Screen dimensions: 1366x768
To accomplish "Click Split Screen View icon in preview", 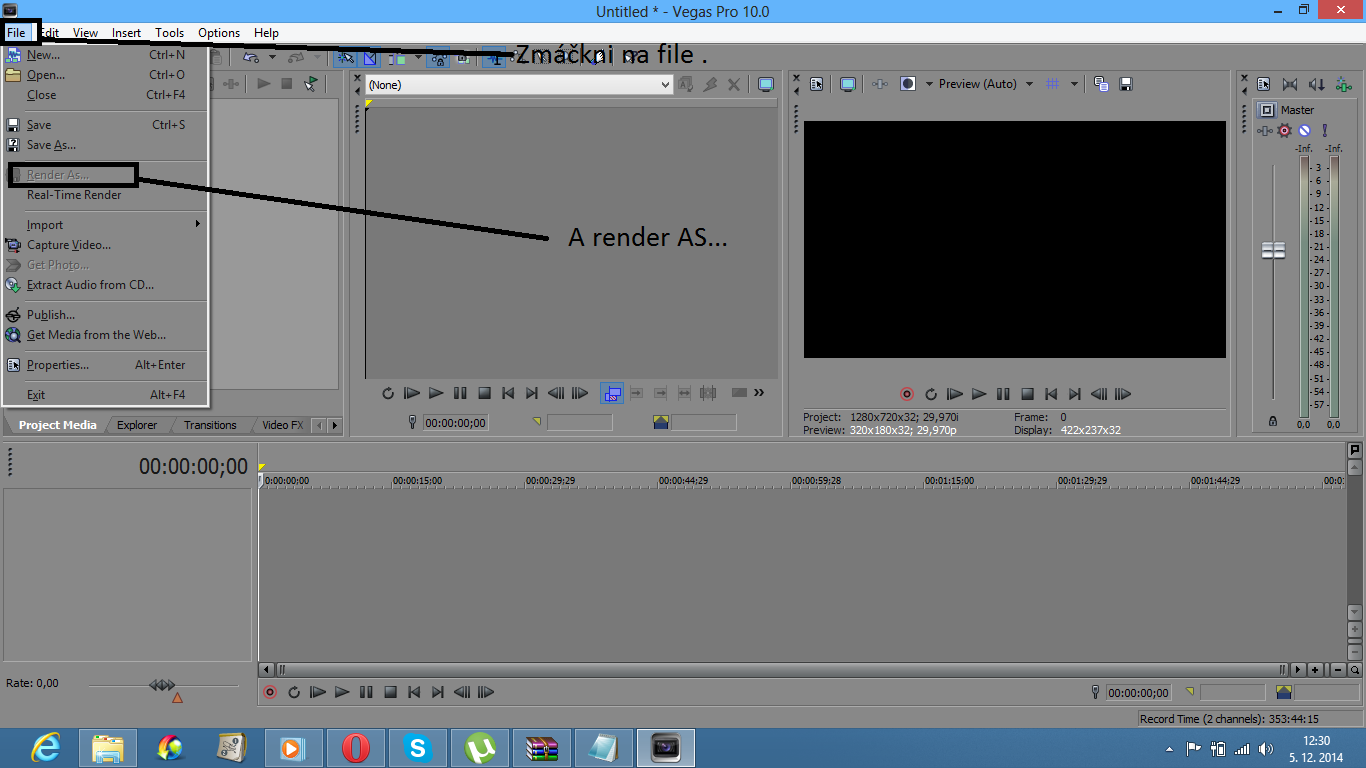I will pos(908,84).
